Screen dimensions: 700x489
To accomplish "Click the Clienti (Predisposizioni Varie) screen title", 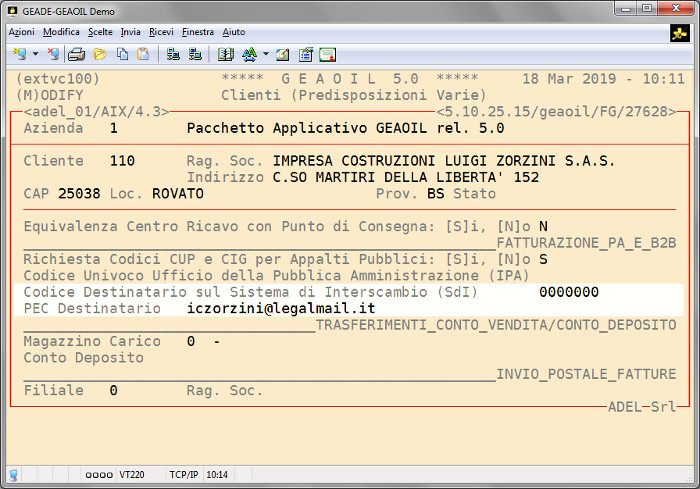I will (x=354, y=95).
